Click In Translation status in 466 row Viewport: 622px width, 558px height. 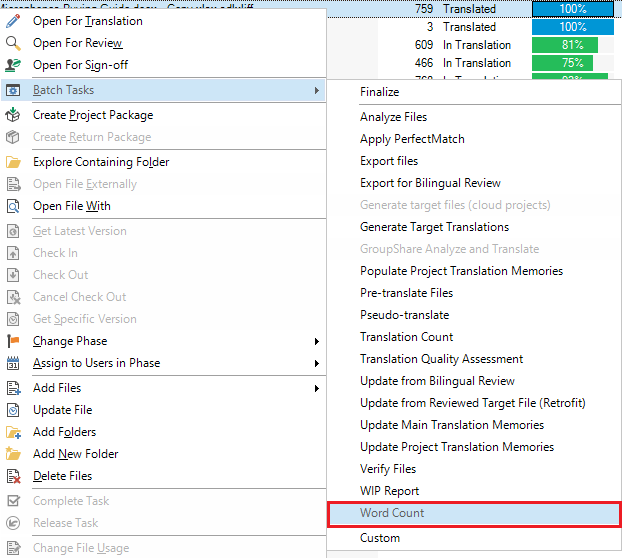coord(477,63)
